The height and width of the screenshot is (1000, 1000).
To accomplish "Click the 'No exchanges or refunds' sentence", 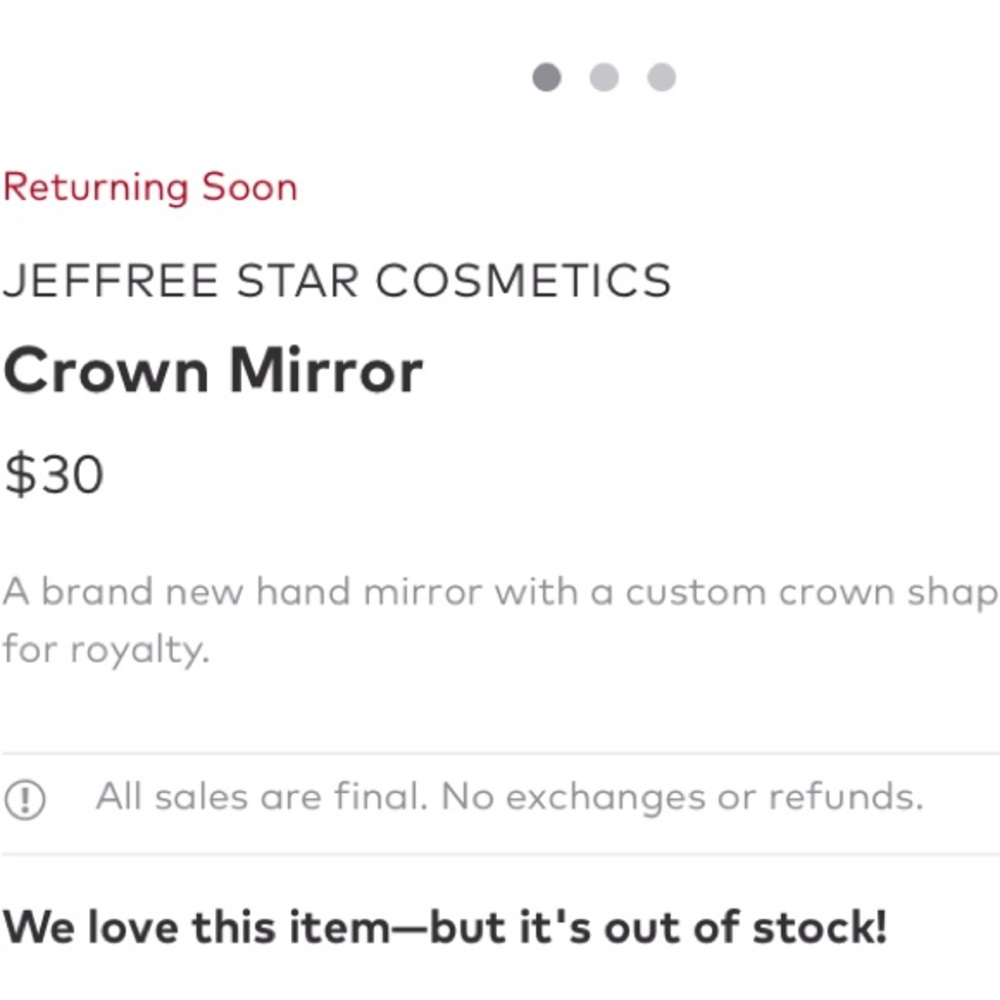I will [x=682, y=798].
